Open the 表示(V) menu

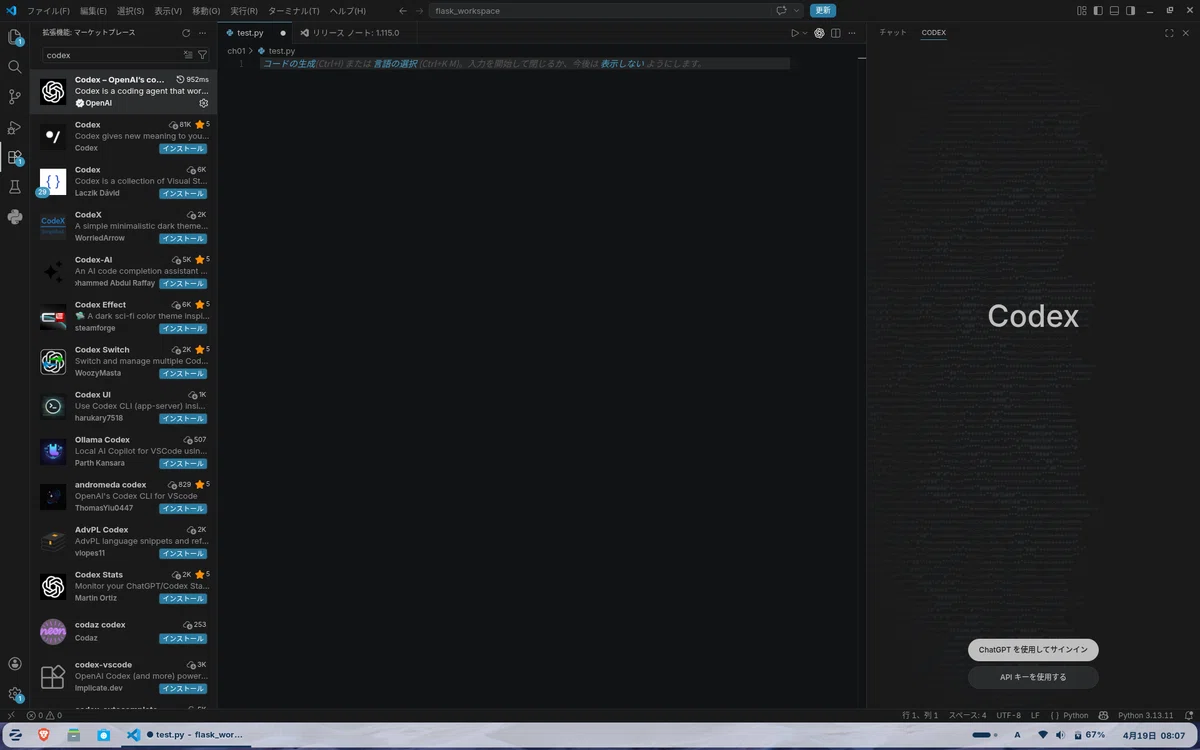point(168,10)
